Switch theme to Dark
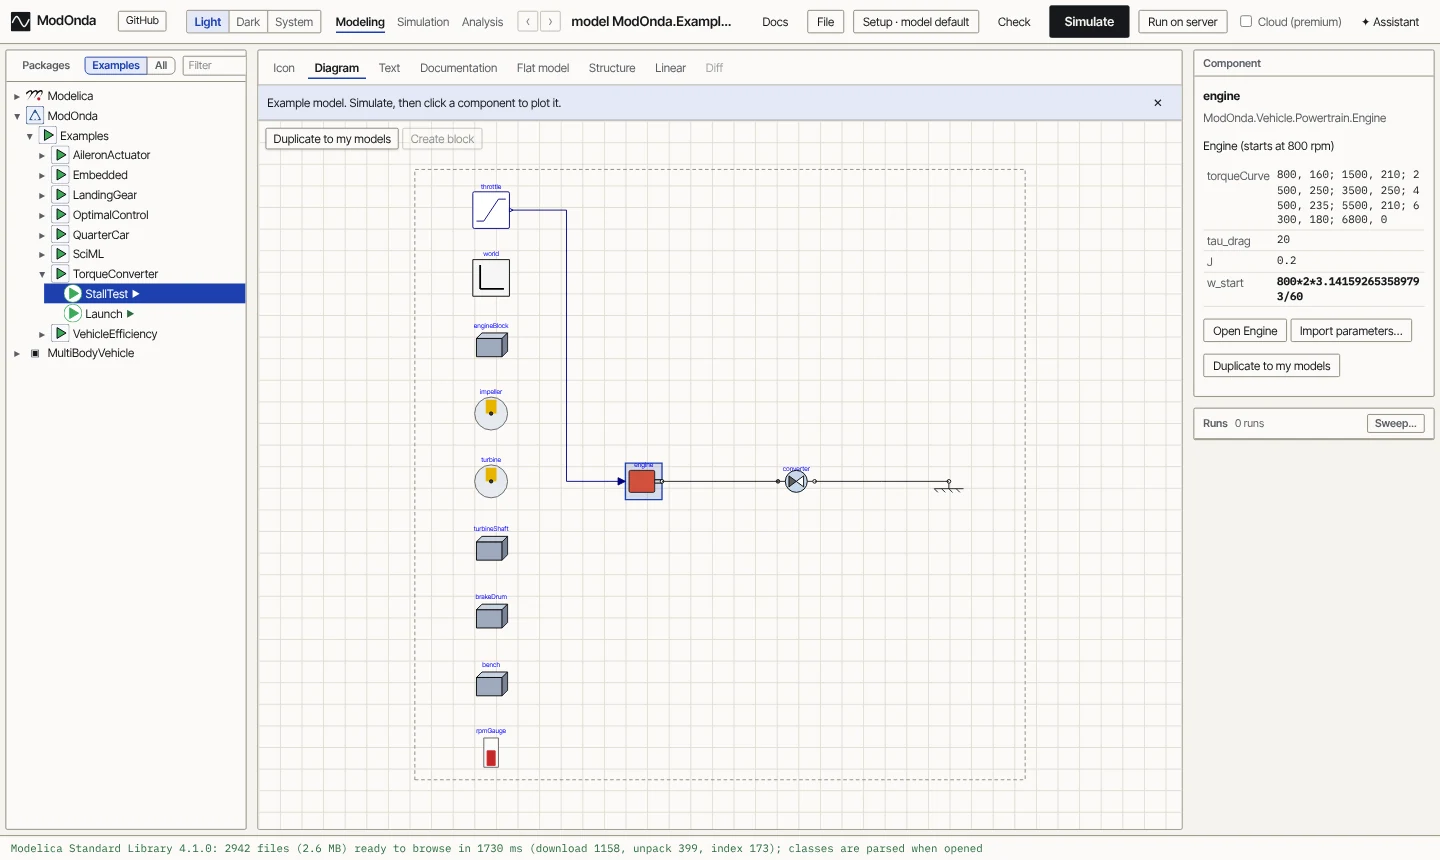Image resolution: width=1440 pixels, height=860 pixels. 248,21
